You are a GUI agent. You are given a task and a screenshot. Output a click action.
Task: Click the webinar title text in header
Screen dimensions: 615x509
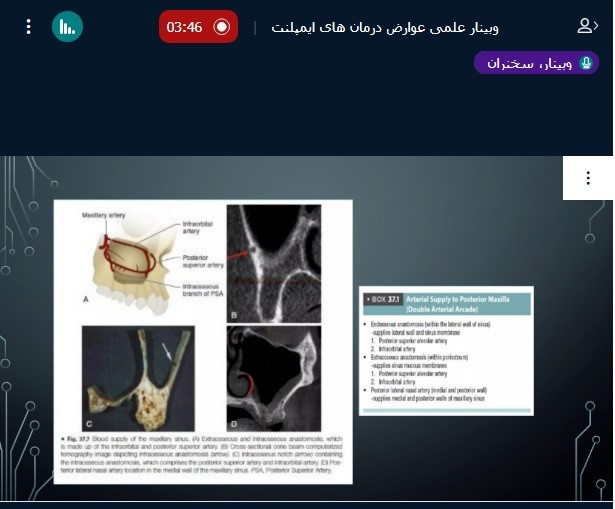[x=385, y=27]
